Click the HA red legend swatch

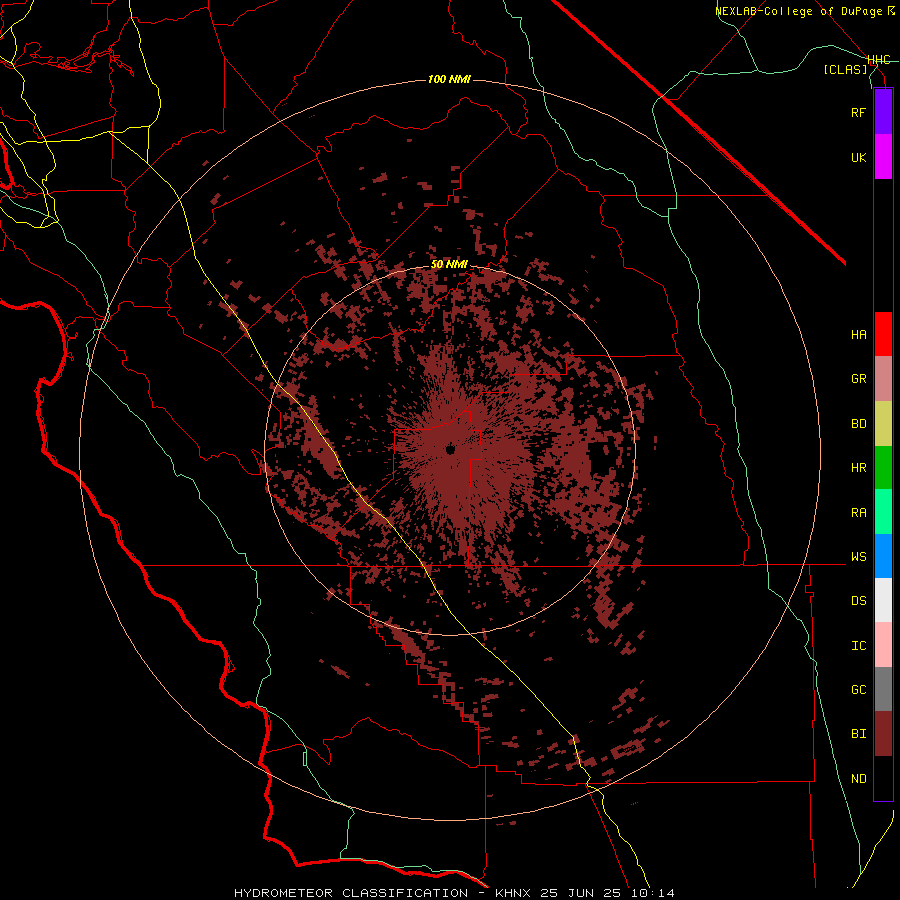(x=883, y=334)
